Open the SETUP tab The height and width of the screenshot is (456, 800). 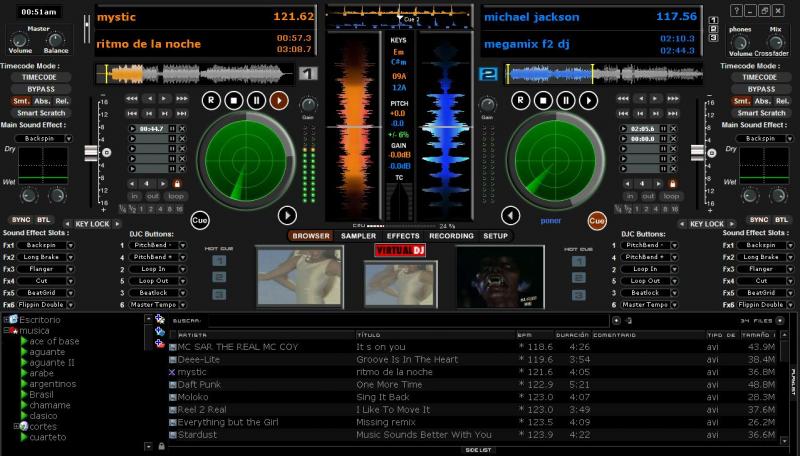(495, 236)
